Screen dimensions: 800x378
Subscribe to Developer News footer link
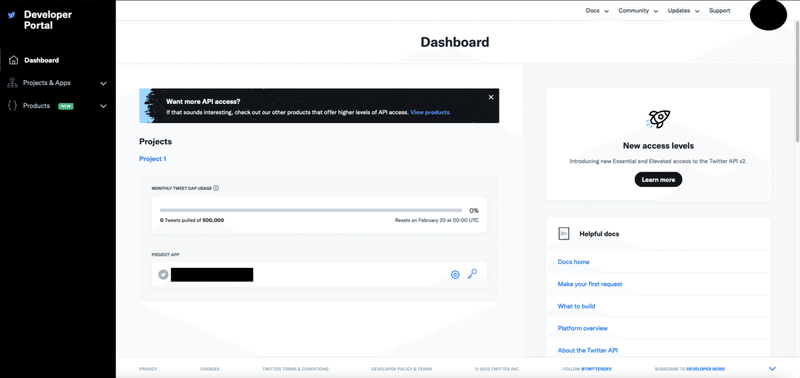point(689,369)
